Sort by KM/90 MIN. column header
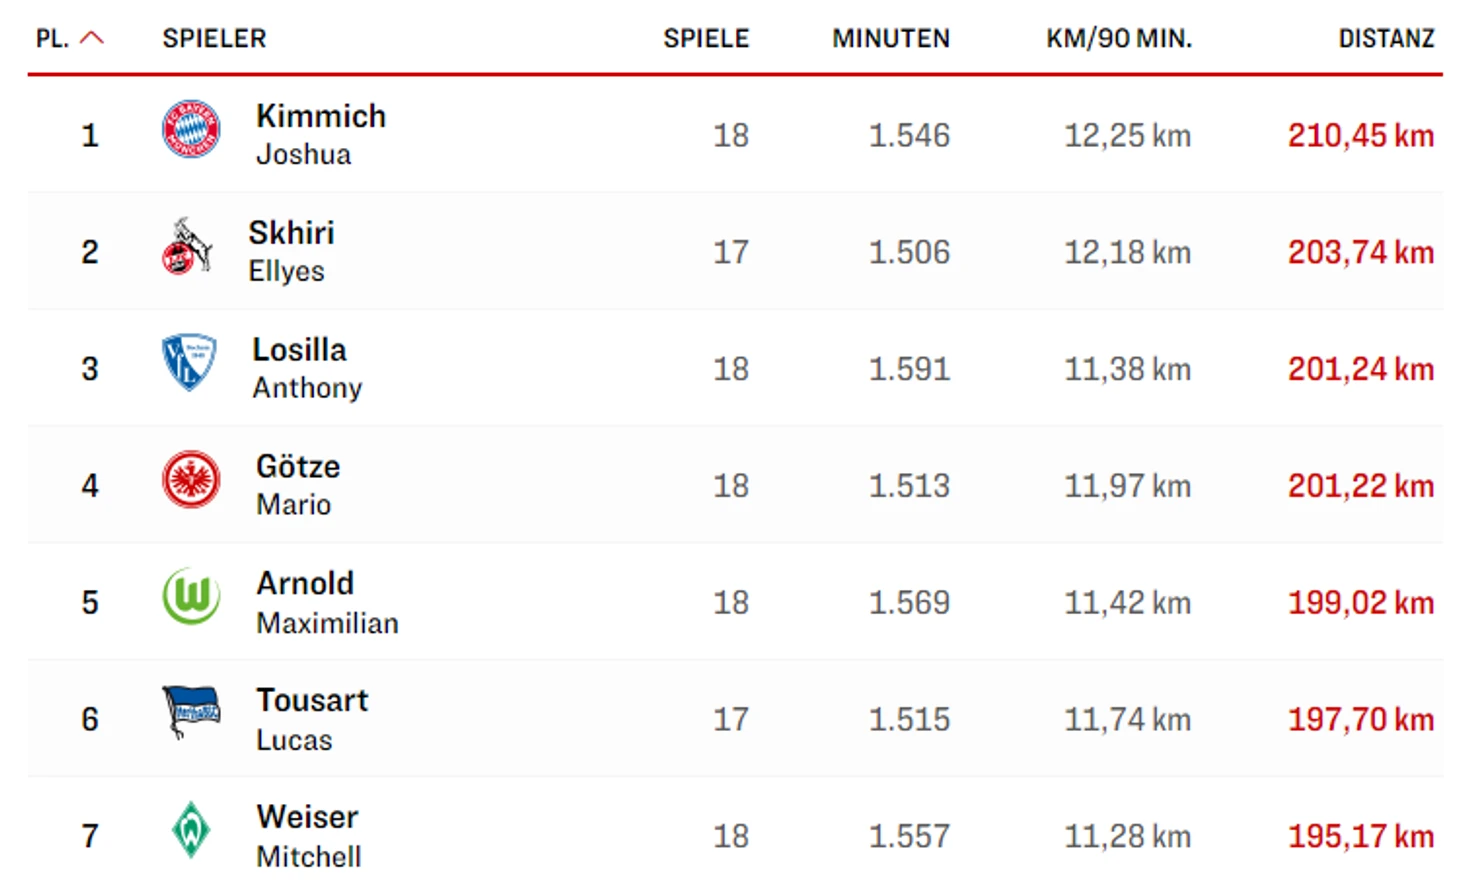Screen dimensions: 1460x888 (x=1119, y=38)
